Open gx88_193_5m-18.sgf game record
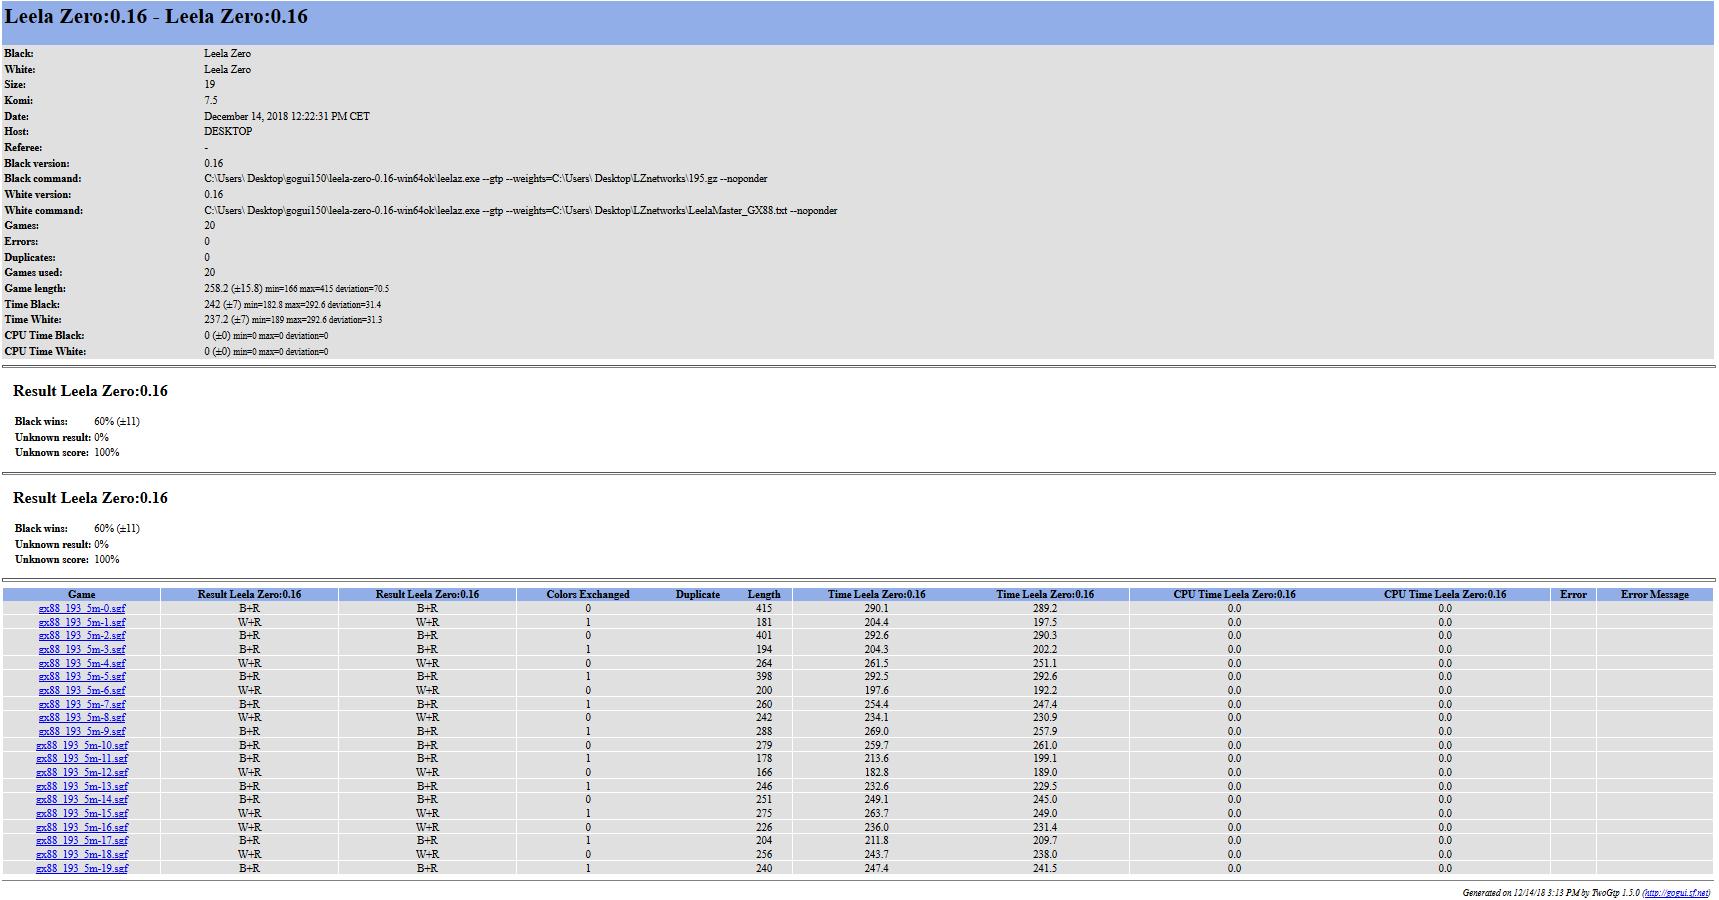 click(x=82, y=854)
